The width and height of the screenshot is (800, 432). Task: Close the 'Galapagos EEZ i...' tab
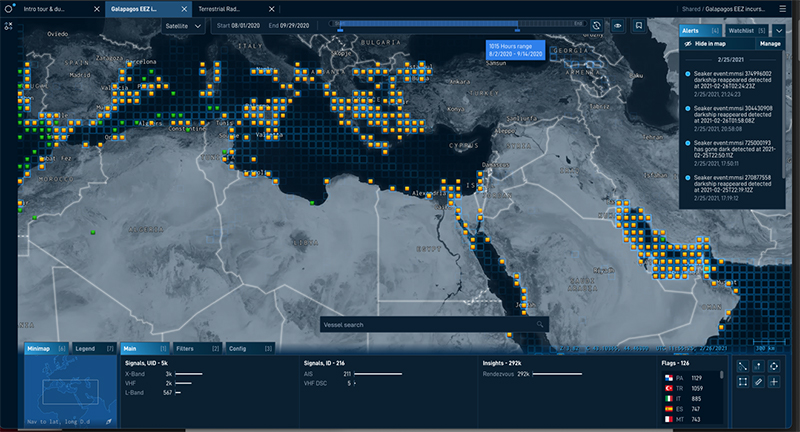click(184, 9)
